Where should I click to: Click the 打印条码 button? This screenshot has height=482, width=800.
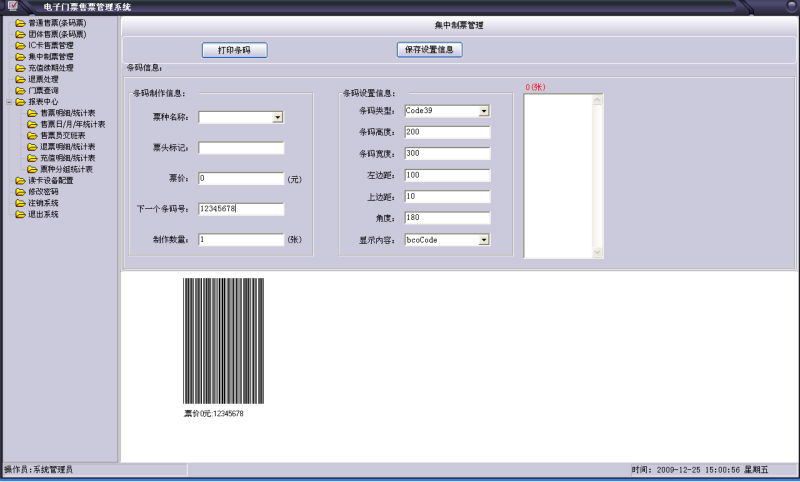click(234, 50)
